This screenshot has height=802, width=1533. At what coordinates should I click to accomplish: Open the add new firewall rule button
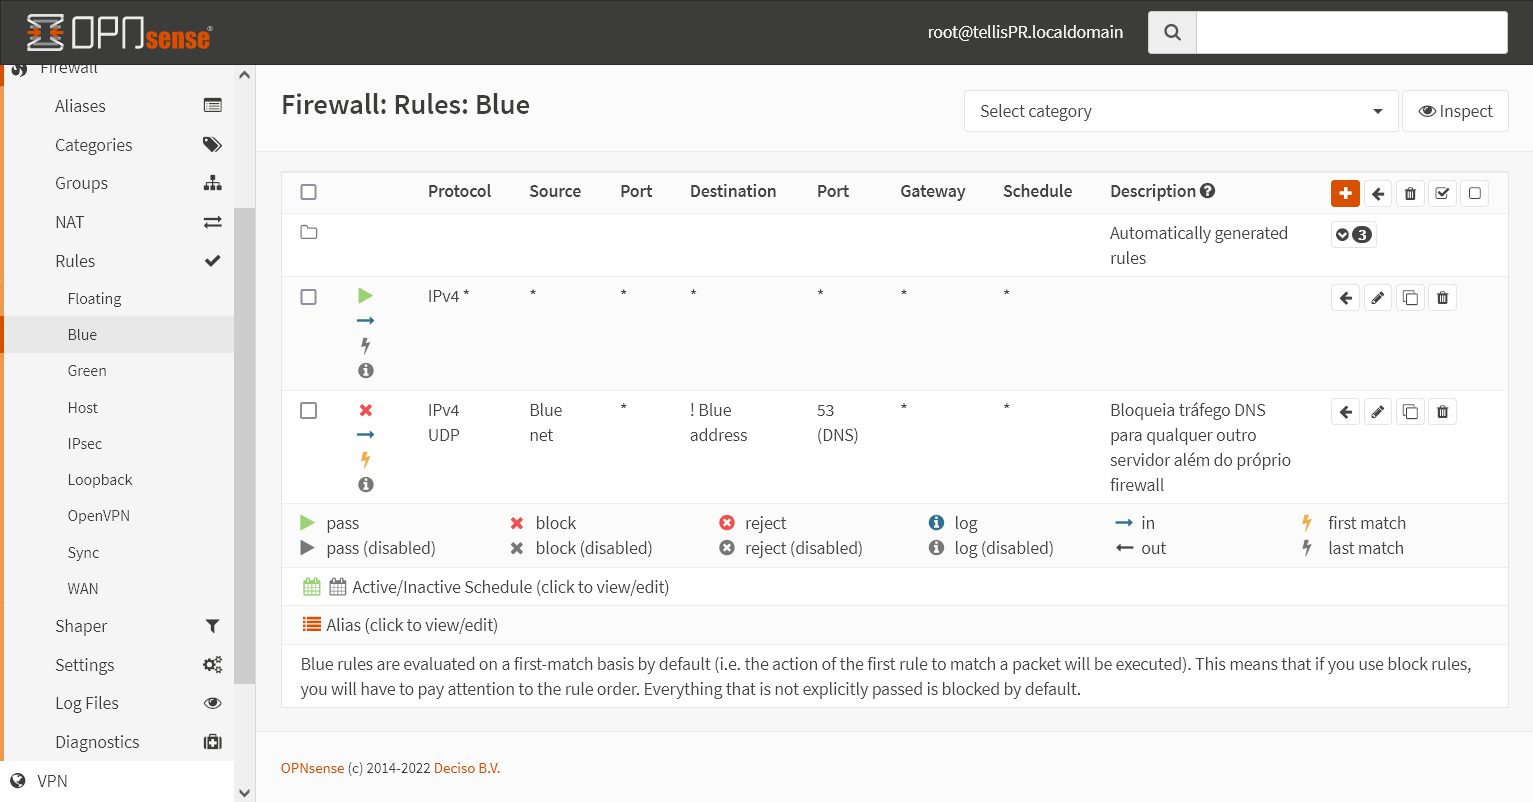[x=1345, y=193]
